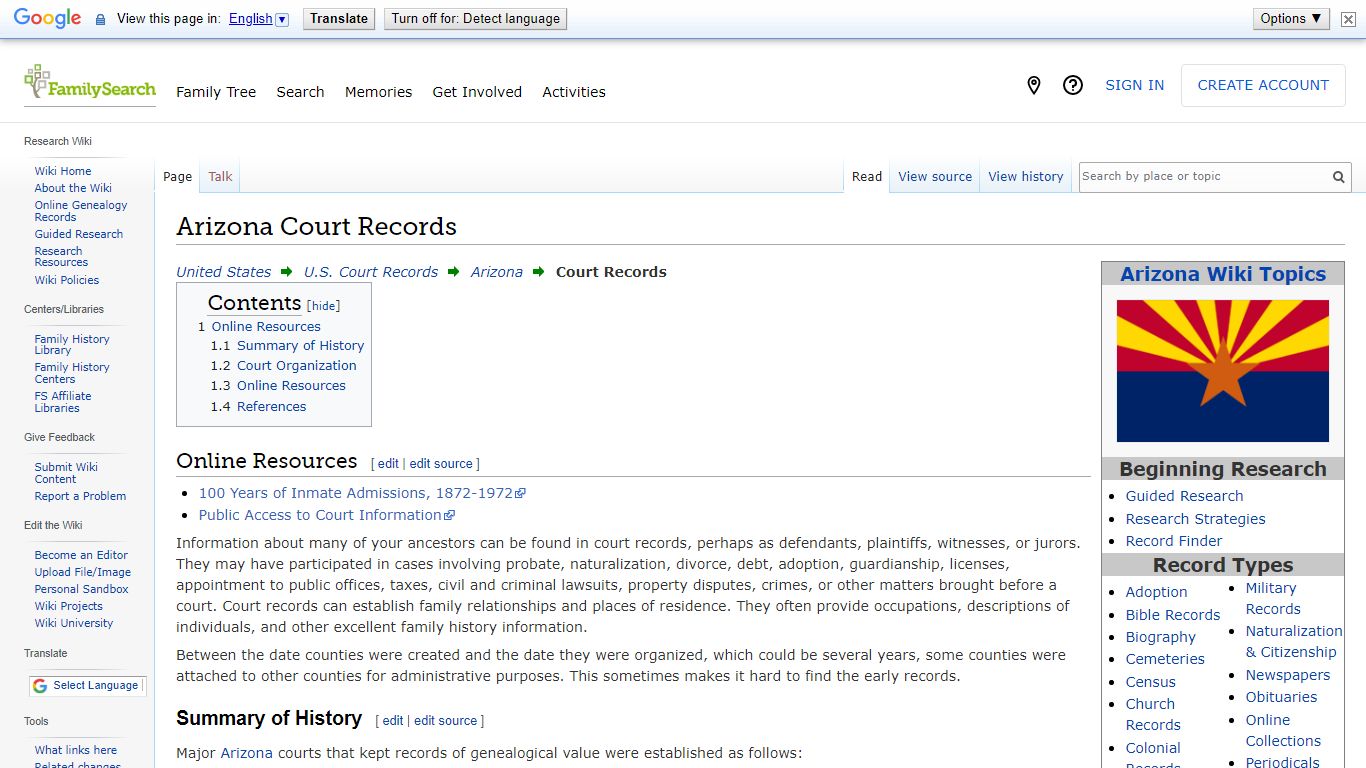Viewport: 1366px width, 768px height.
Task: Select the Read tab
Action: tap(867, 177)
